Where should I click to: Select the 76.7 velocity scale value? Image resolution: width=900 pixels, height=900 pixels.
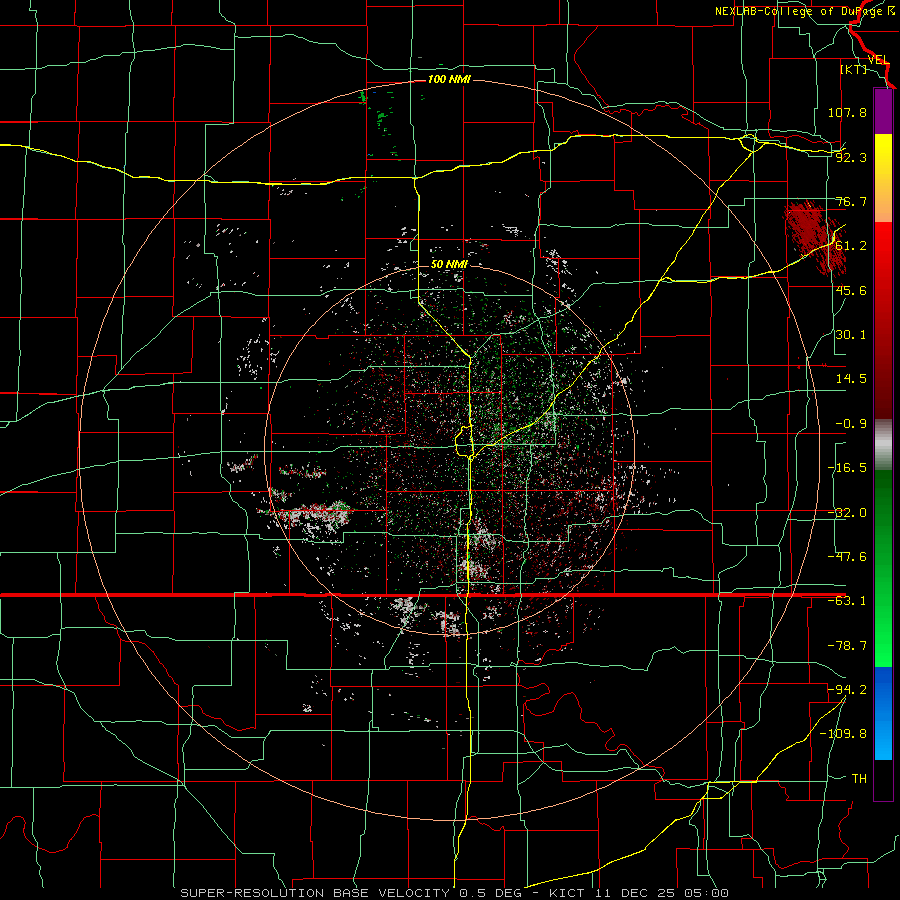coord(851,201)
